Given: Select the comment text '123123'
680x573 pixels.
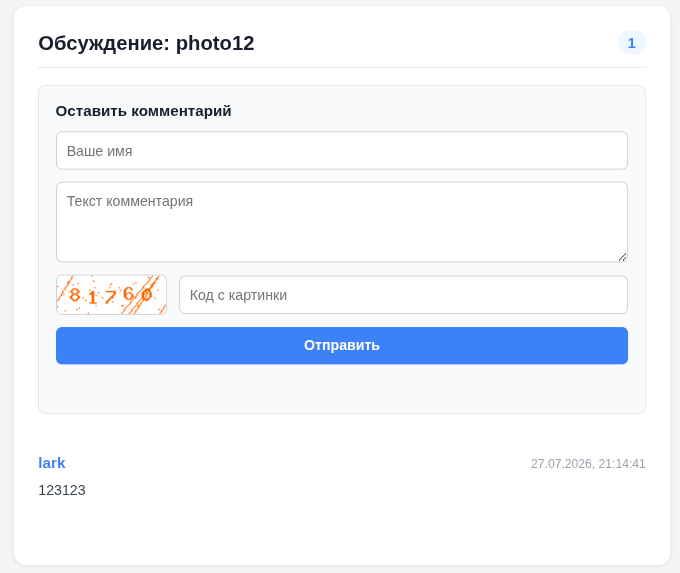Looking at the screenshot, I should 62,490.
